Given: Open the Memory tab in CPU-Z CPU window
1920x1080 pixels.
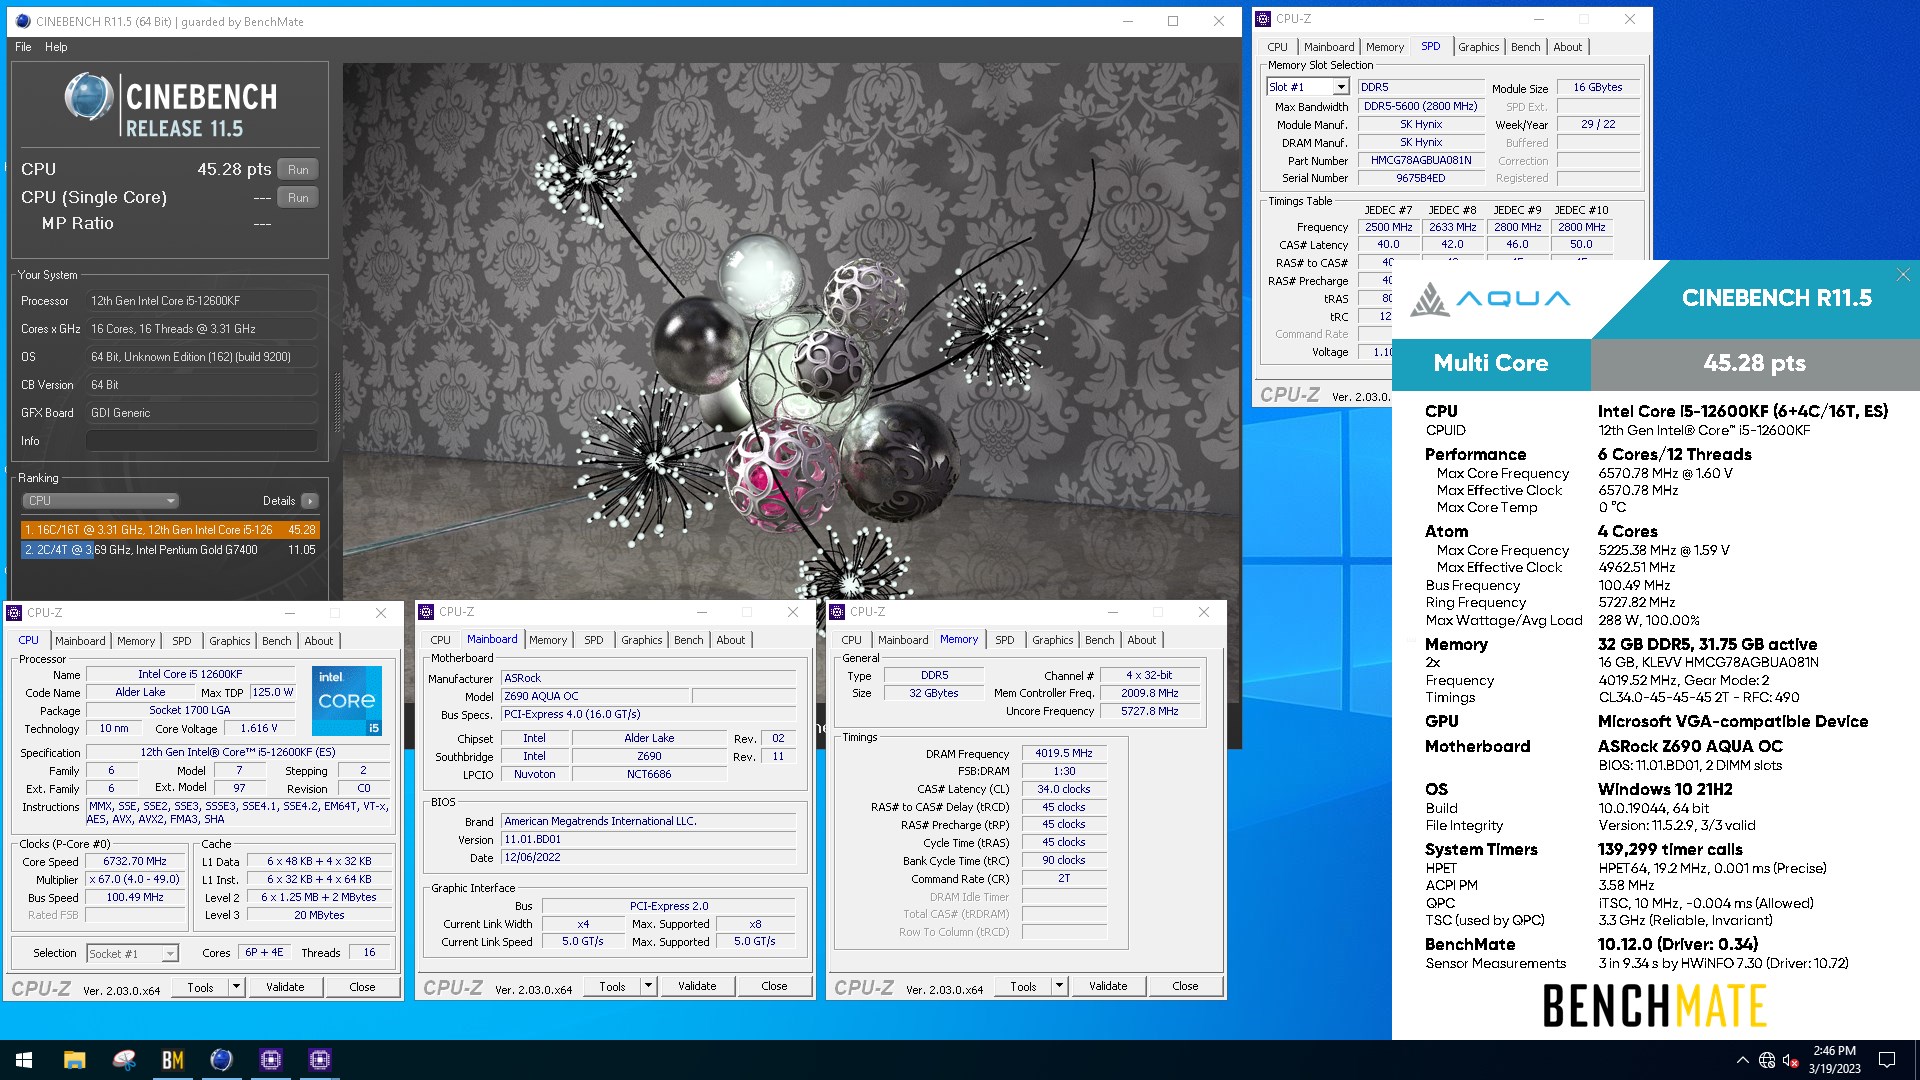Looking at the screenshot, I should coord(136,641).
